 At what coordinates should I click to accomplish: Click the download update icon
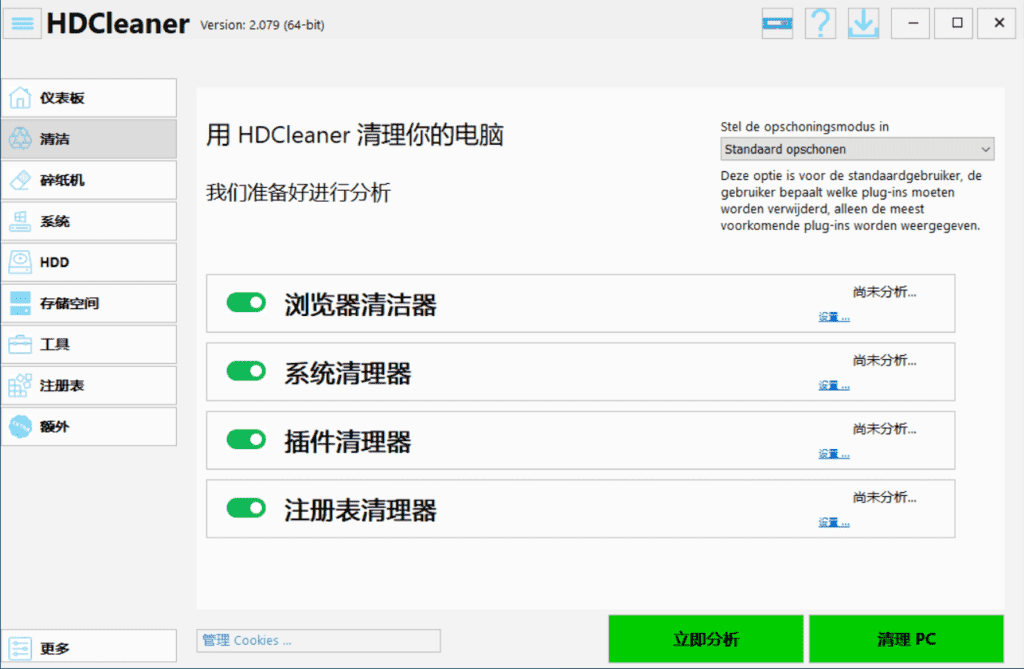click(862, 22)
